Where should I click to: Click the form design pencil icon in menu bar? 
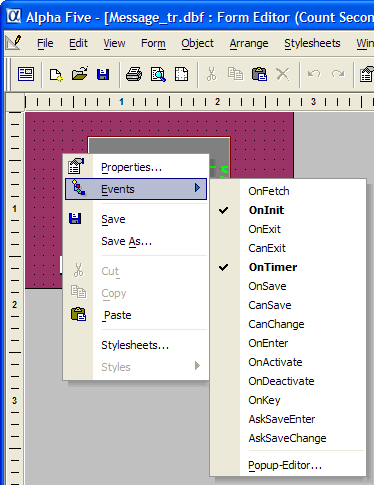click(x=14, y=43)
